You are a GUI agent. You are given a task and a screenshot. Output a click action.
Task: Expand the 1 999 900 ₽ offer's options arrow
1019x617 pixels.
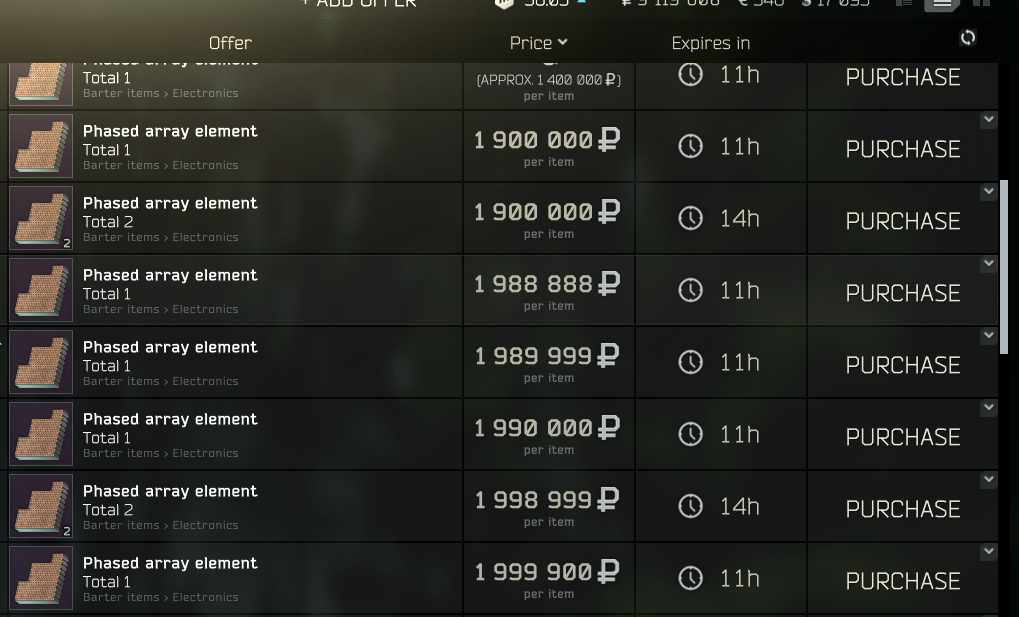[x=988, y=552]
